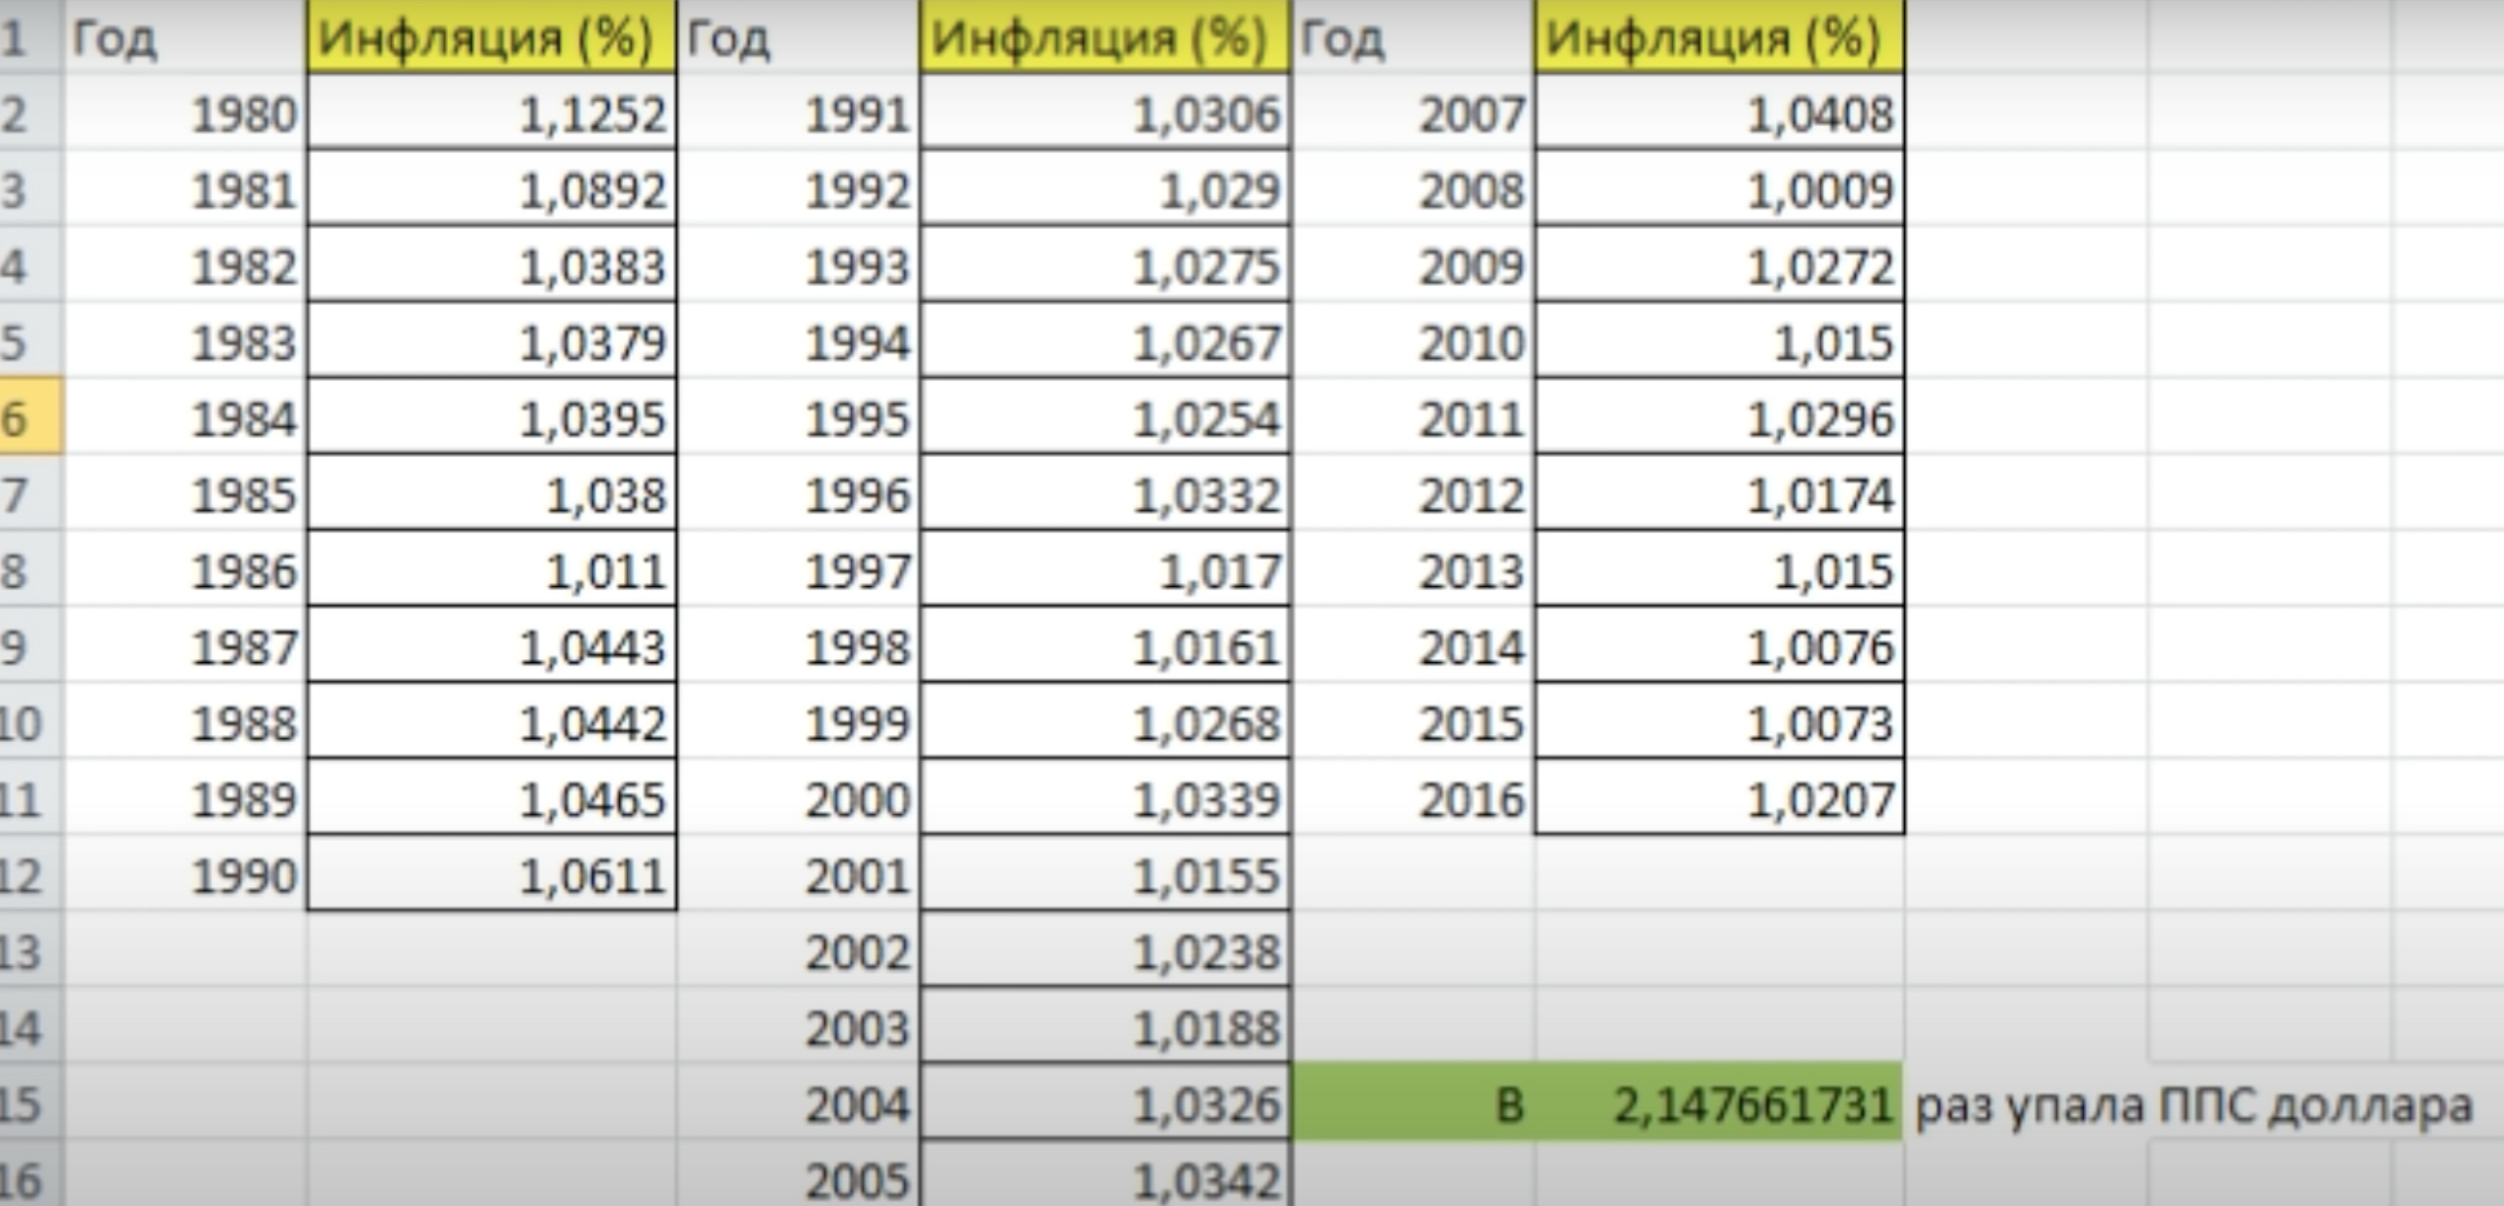Image resolution: width=2504 pixels, height=1206 pixels.
Task: Select row header 2
Action: coord(31,113)
